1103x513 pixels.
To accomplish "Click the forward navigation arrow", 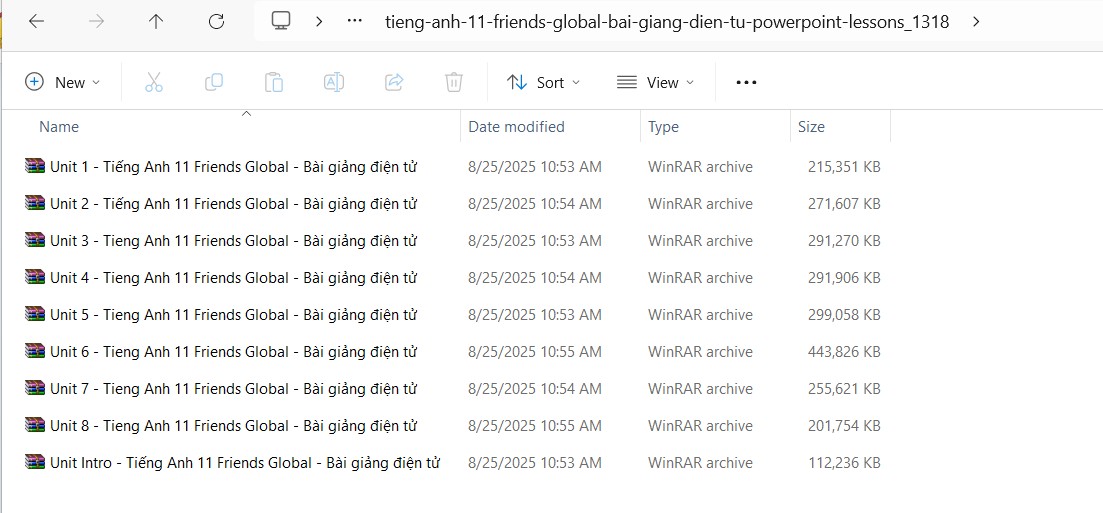I will click(x=96, y=22).
